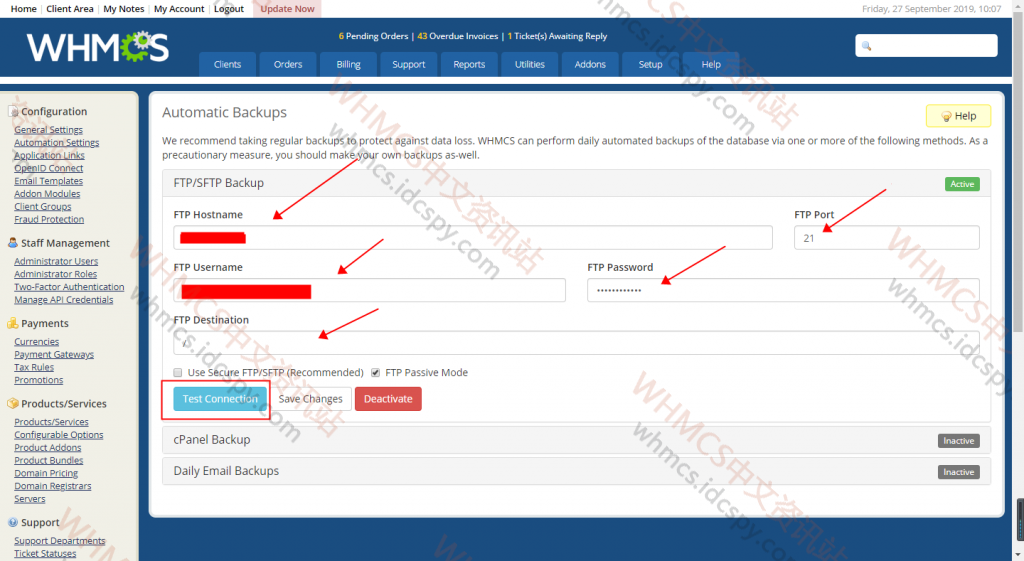
Task: Open the Client Area link
Action: click(x=70, y=8)
